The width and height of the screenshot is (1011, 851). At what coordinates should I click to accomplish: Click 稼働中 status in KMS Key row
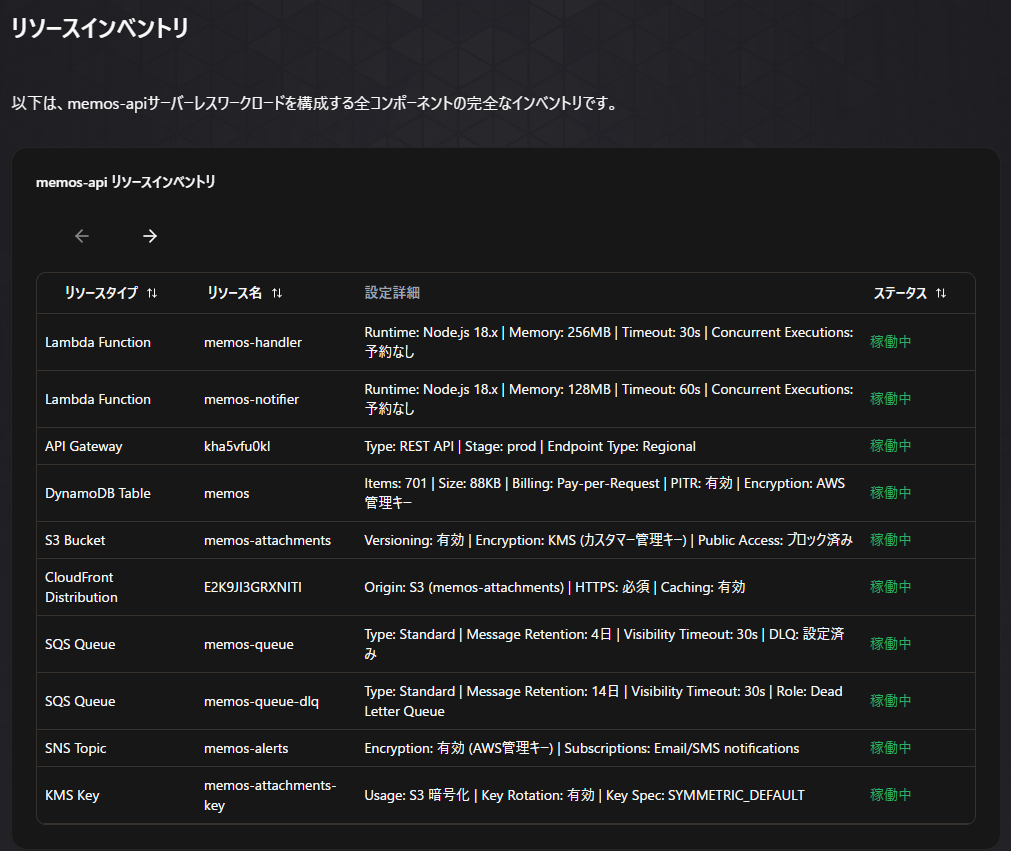tap(890, 794)
